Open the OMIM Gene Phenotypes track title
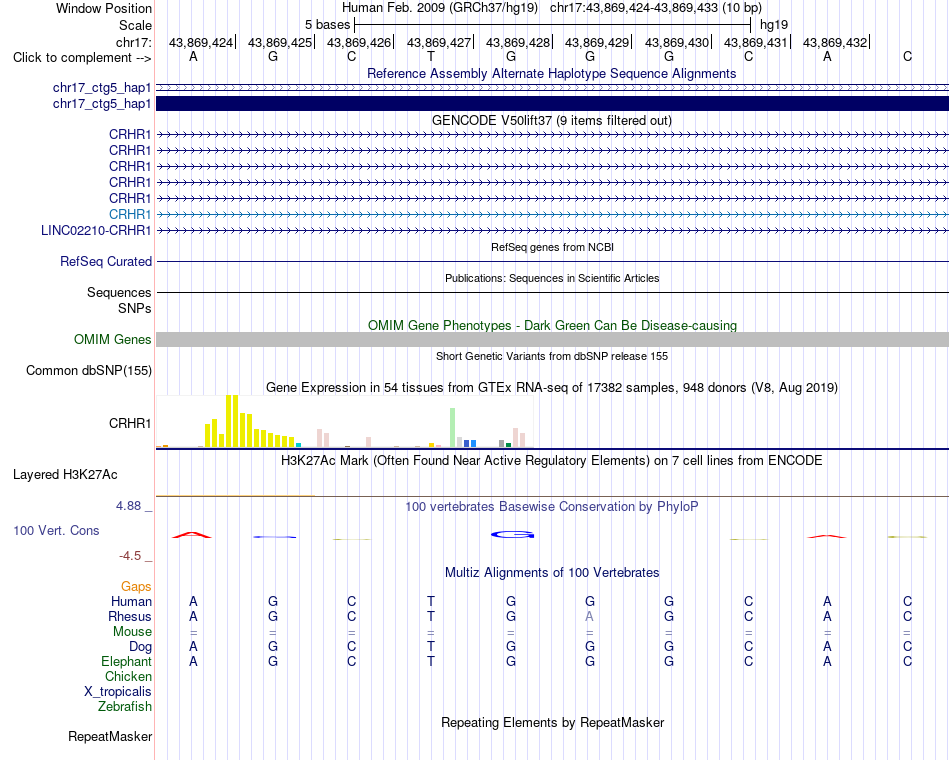This screenshot has height=760, width=950. [552, 325]
